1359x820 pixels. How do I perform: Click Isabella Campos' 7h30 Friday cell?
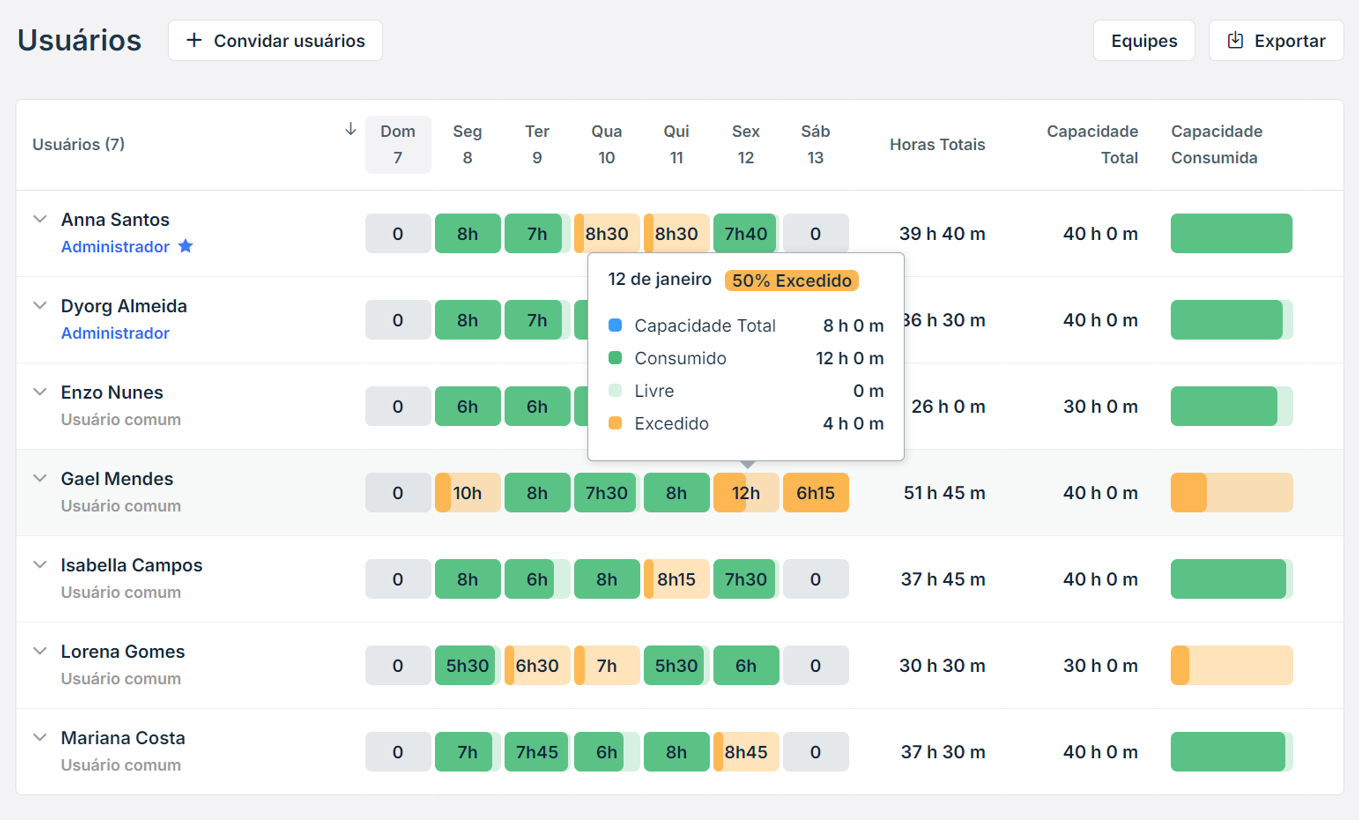click(x=746, y=579)
